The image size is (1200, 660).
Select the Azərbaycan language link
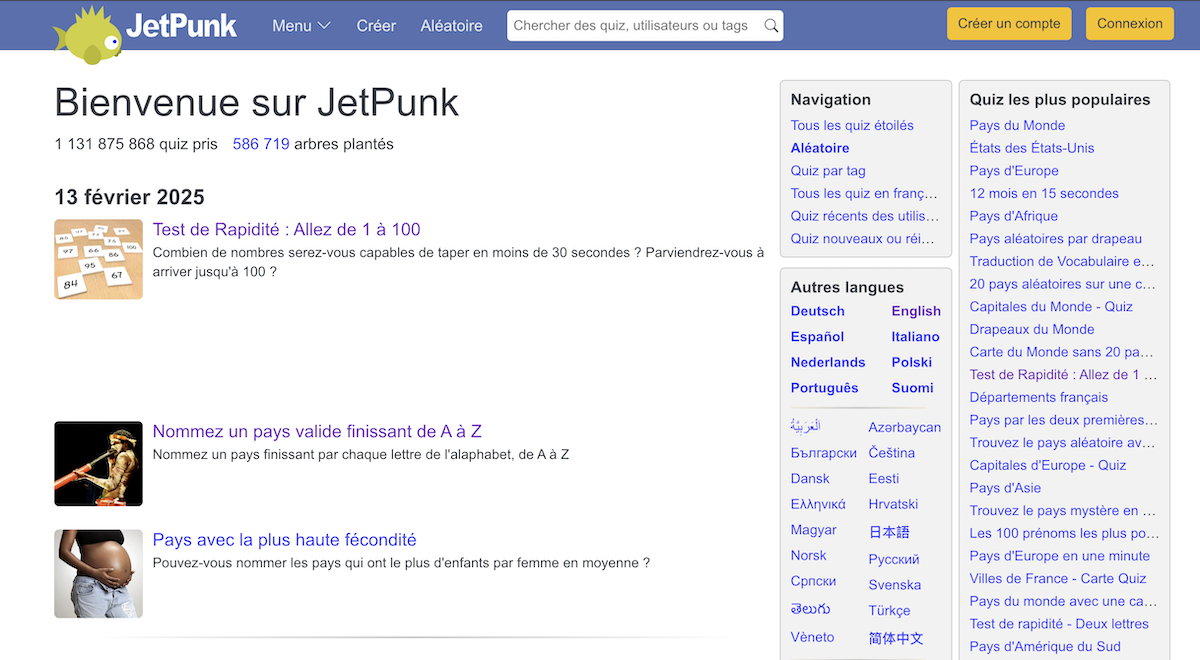905,427
